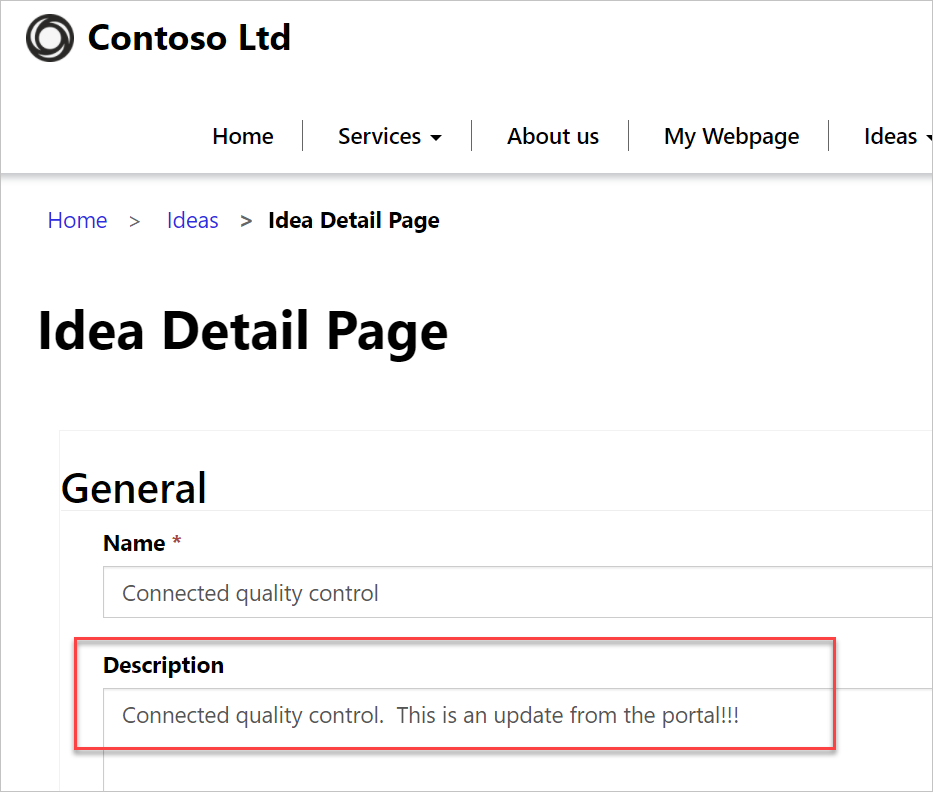This screenshot has height=792, width=933.
Task: Click the Idea Detail Page heading
Action: pyautogui.click(x=242, y=331)
